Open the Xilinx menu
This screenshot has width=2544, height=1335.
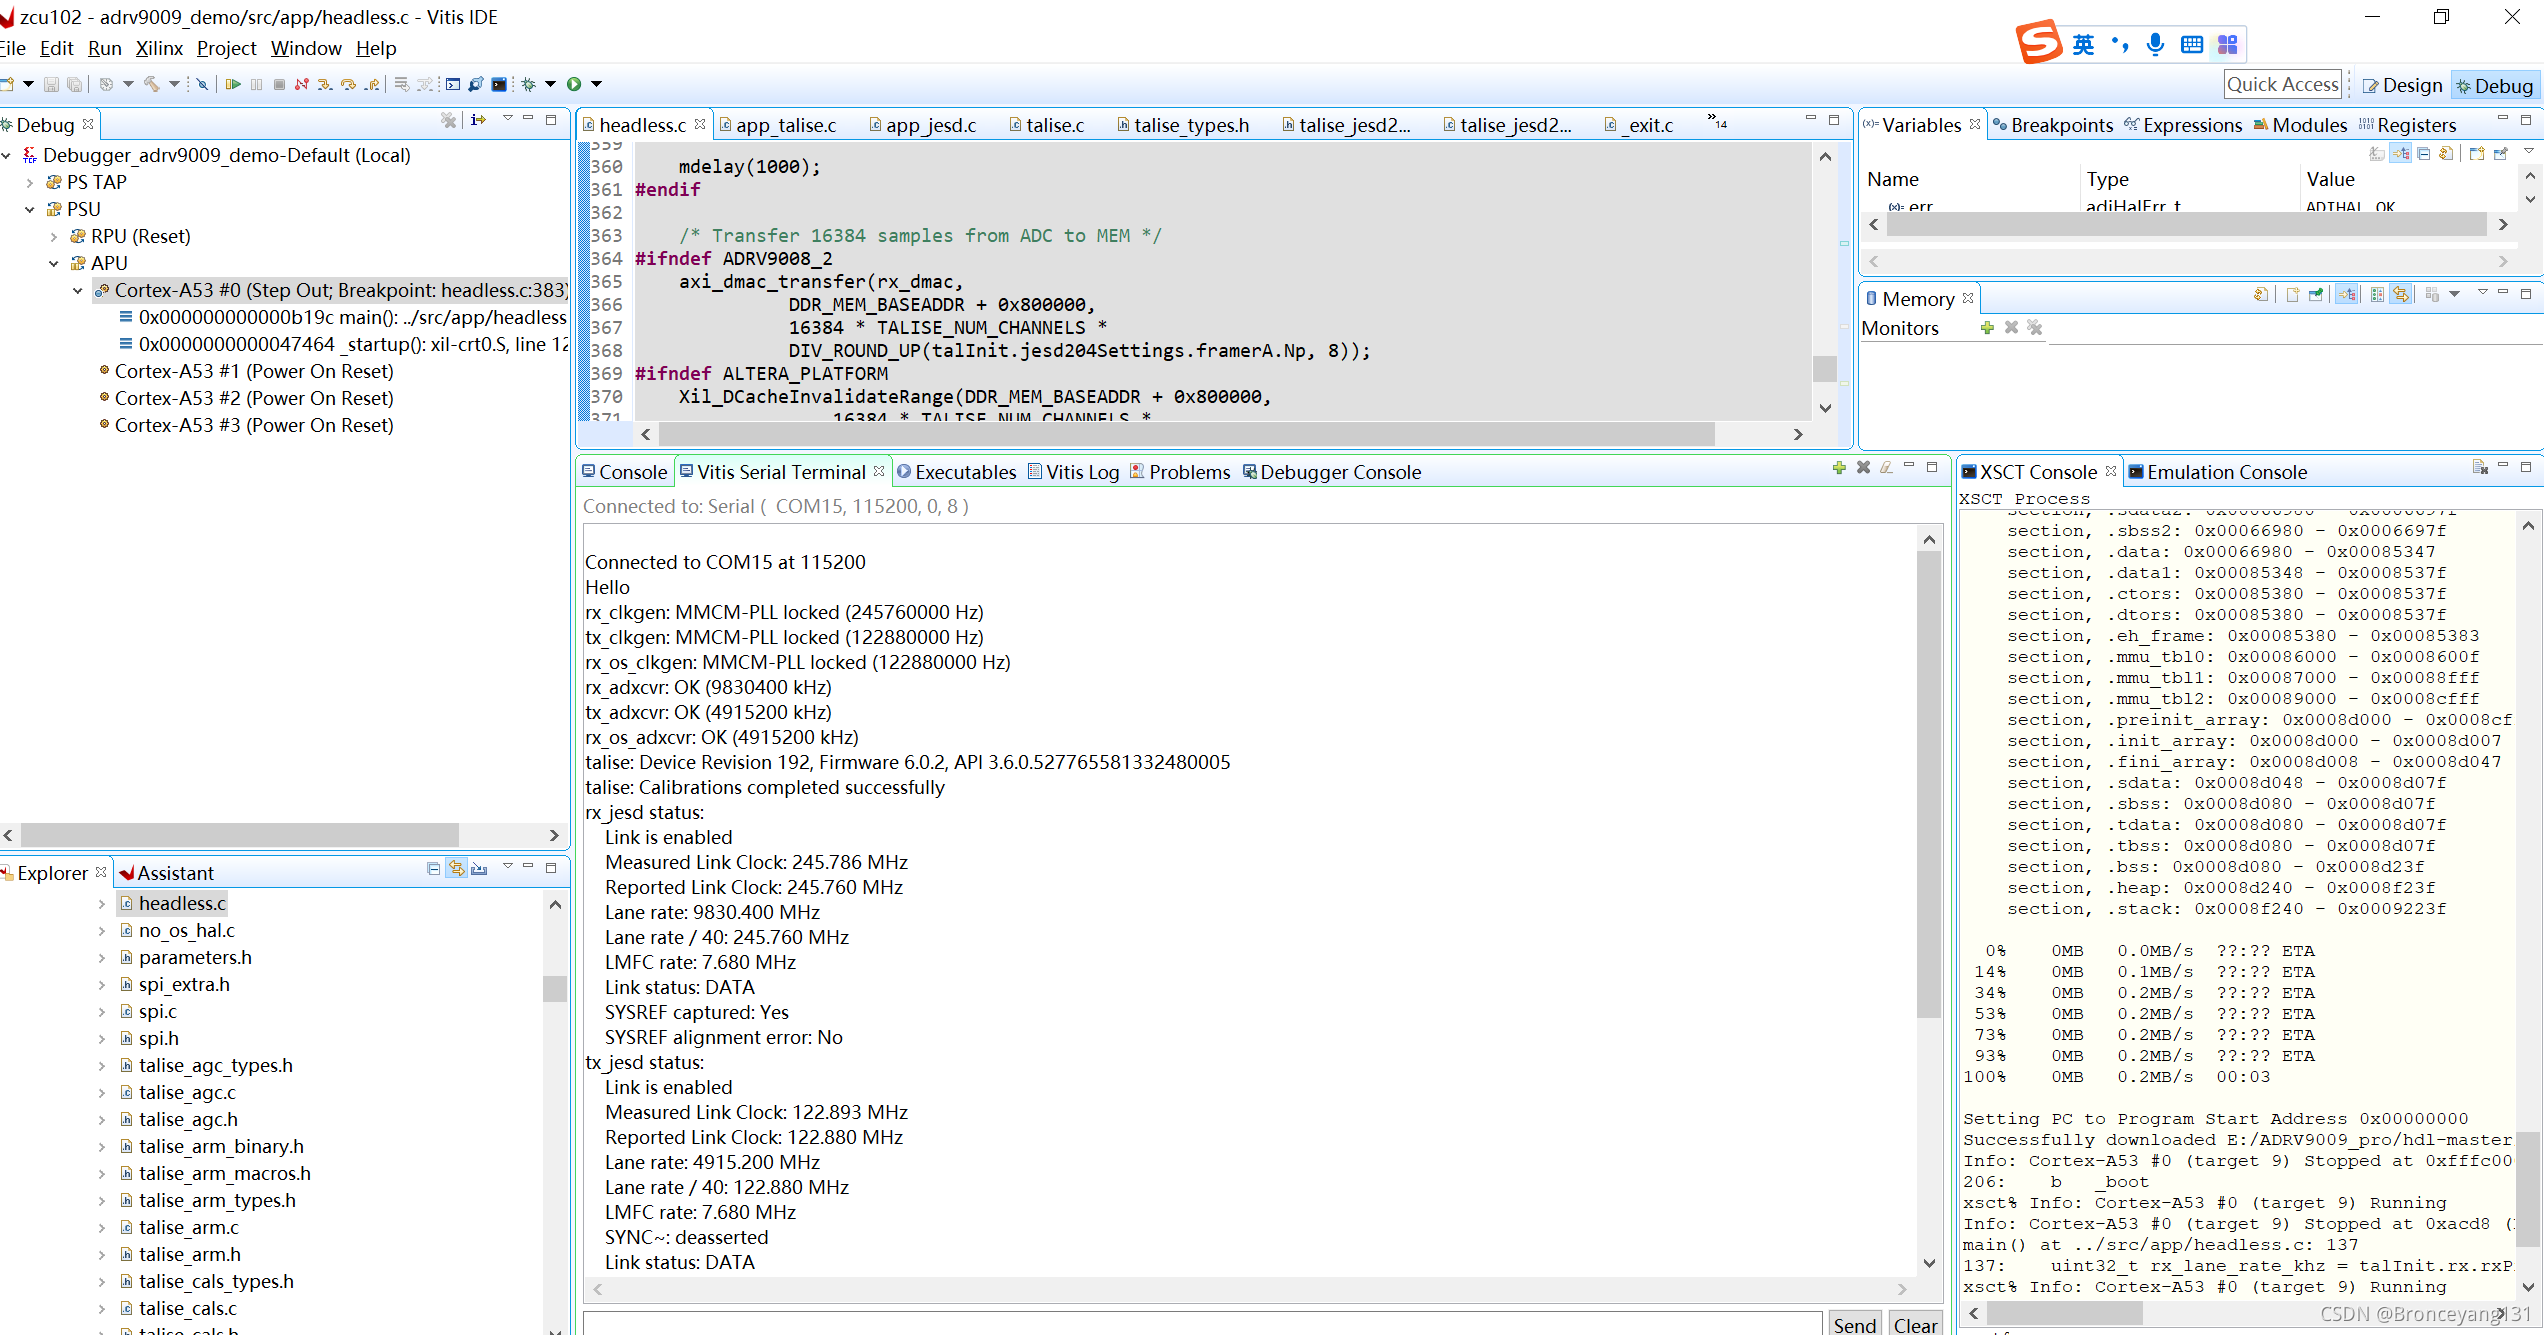(159, 48)
